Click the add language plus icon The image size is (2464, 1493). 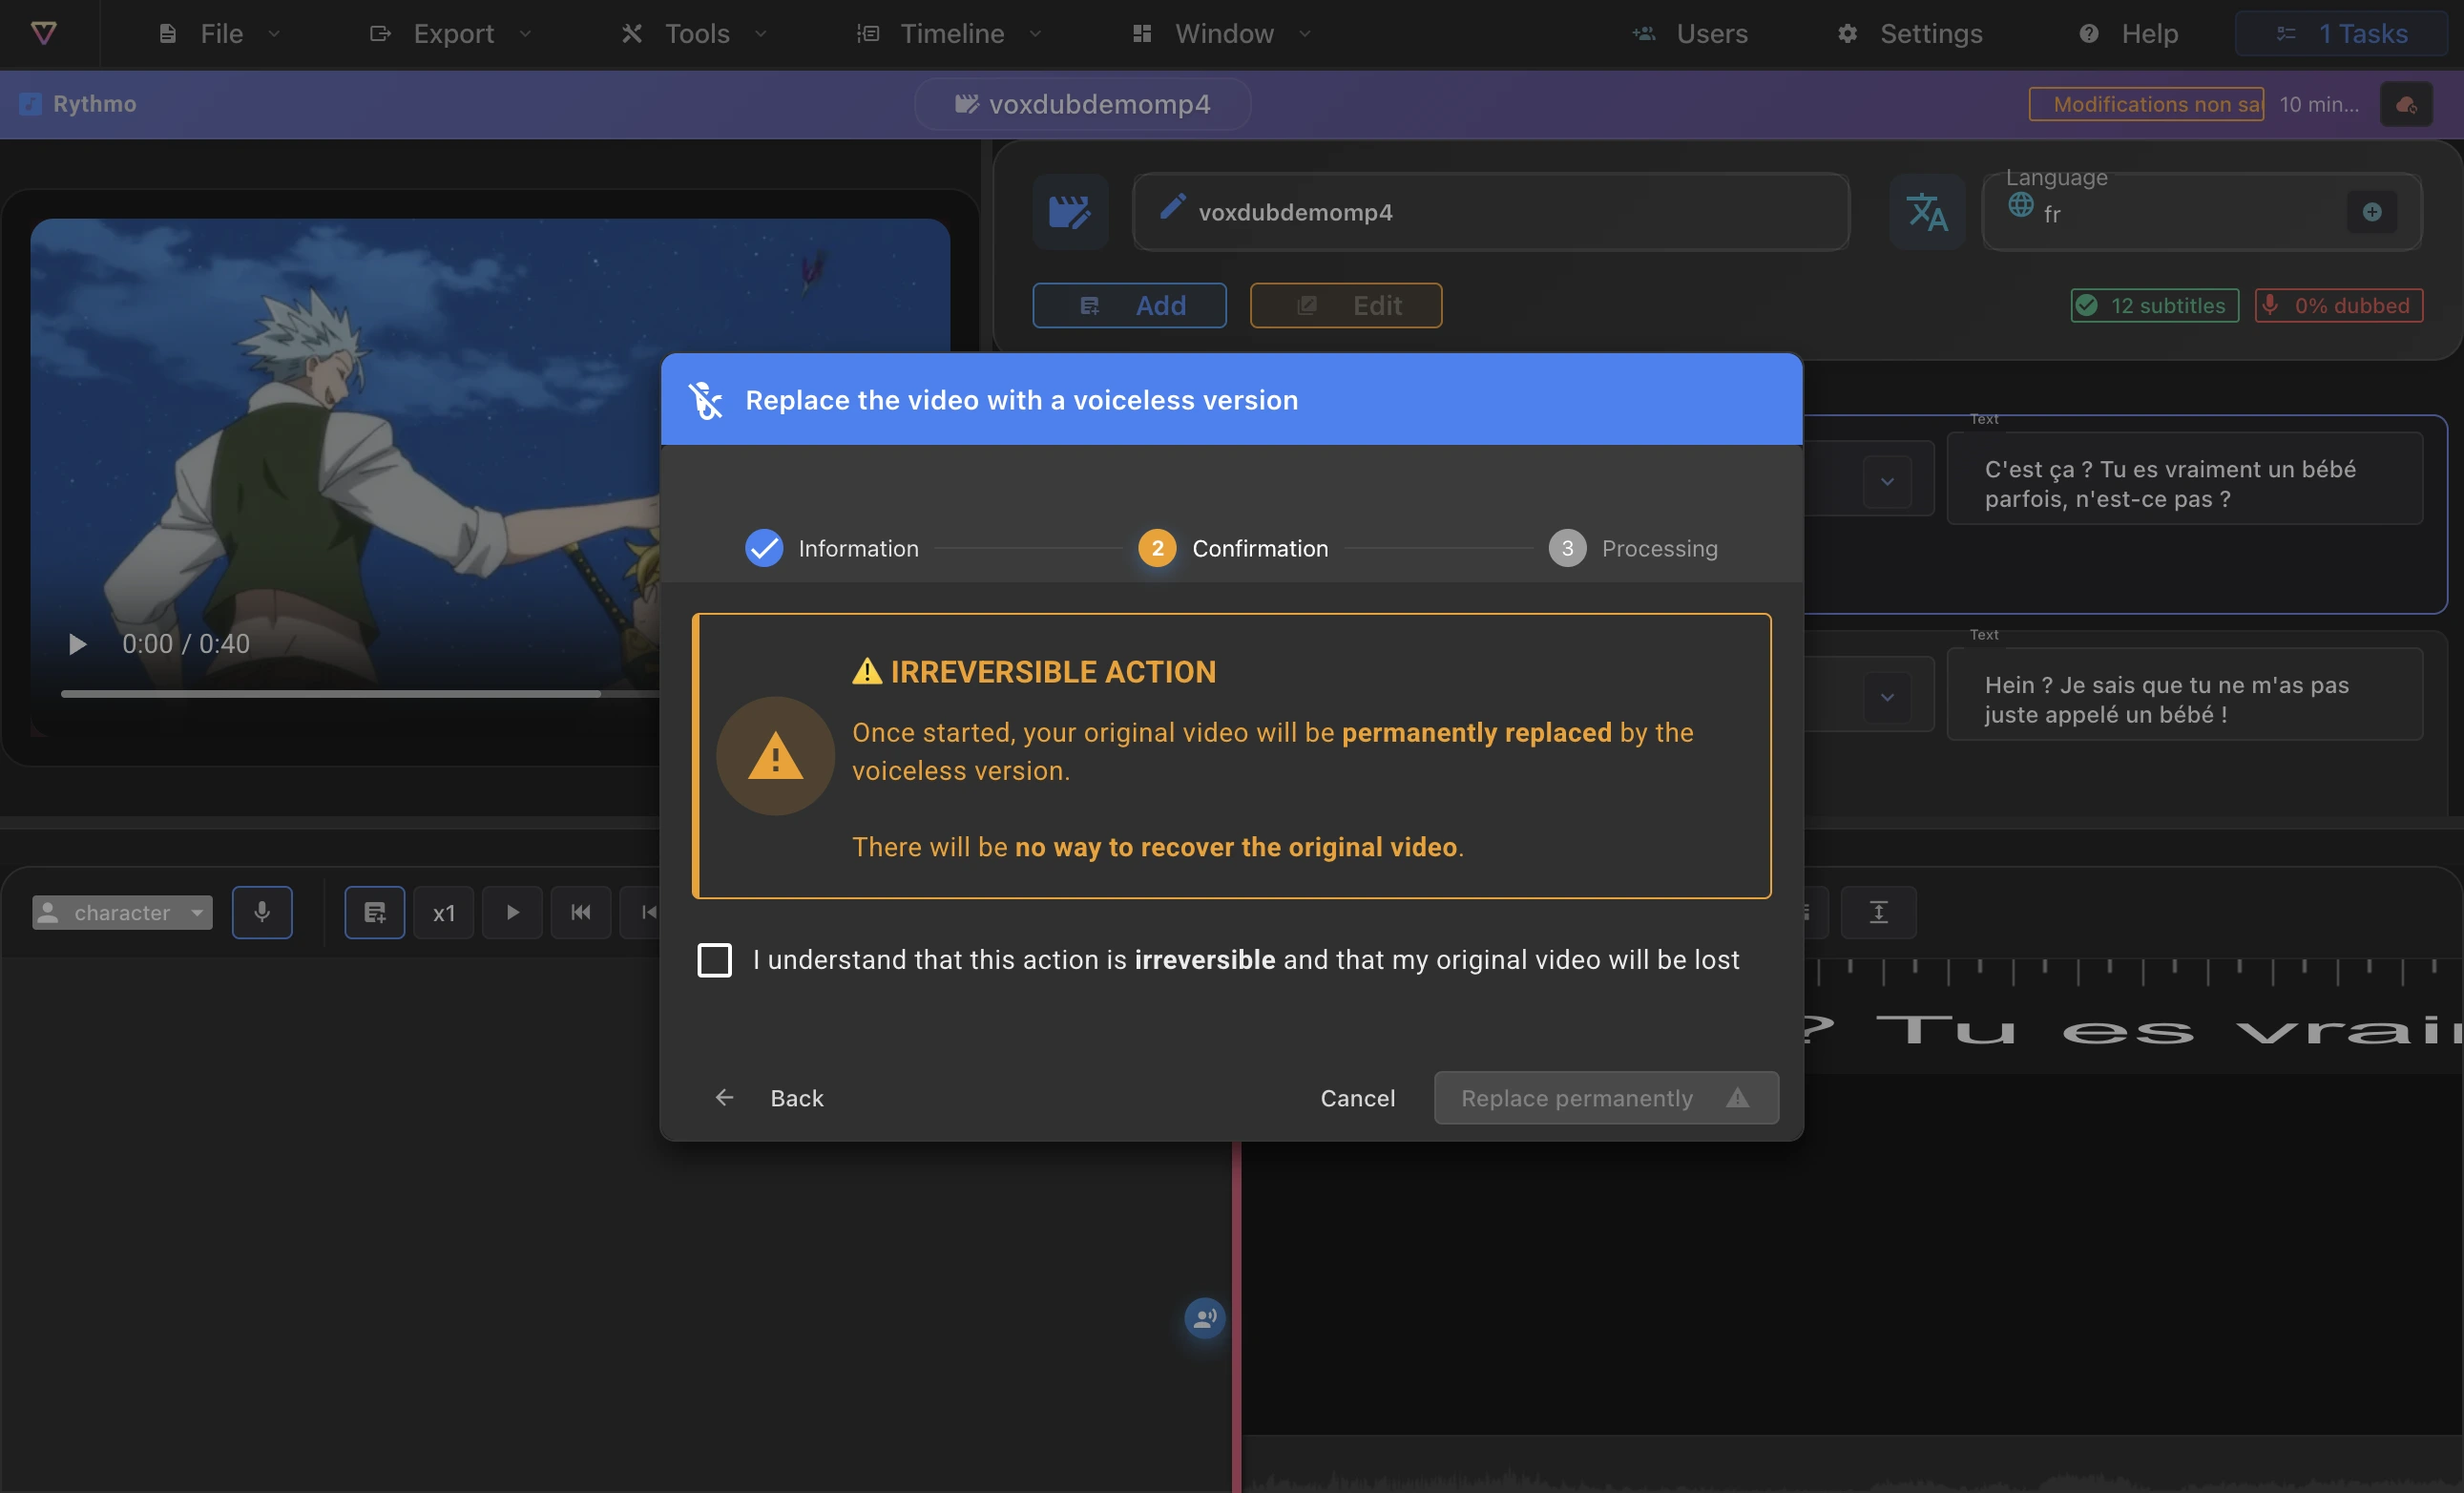pyautogui.click(x=2372, y=212)
